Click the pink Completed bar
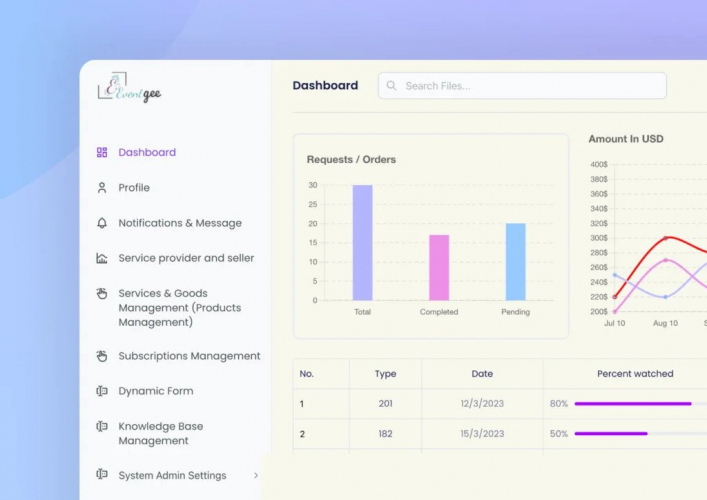This screenshot has height=500, width=707. (x=439, y=267)
